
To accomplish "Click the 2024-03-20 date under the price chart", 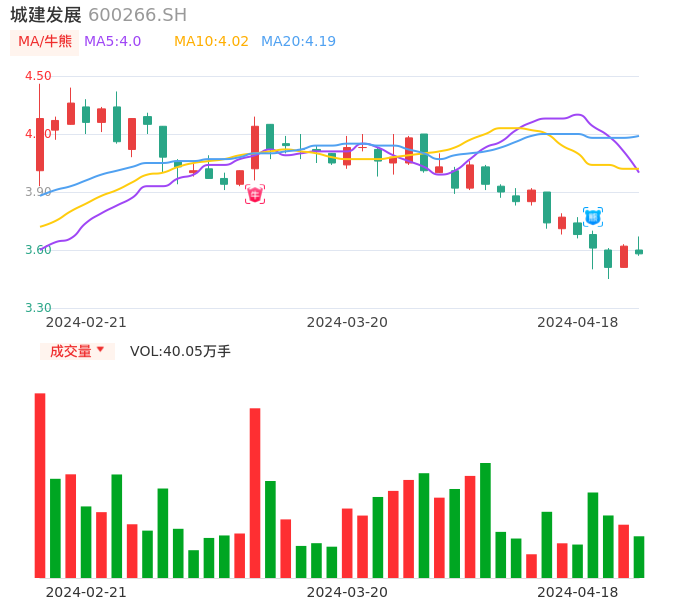I will coord(347,322).
